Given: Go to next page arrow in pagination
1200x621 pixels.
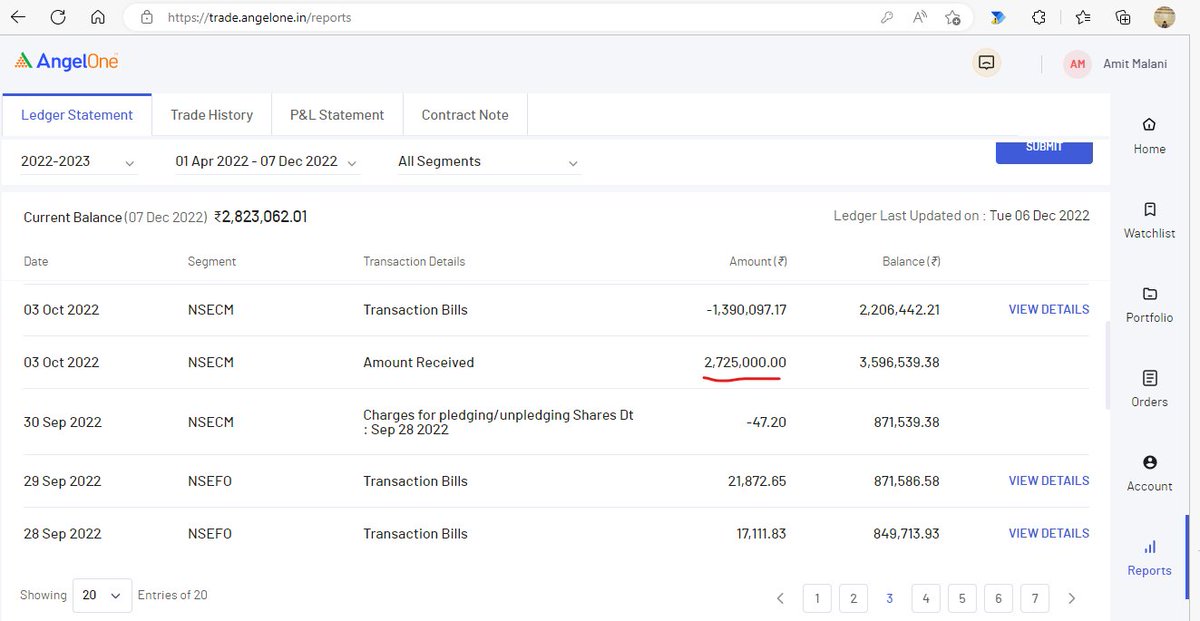Looking at the screenshot, I should 1072,598.
